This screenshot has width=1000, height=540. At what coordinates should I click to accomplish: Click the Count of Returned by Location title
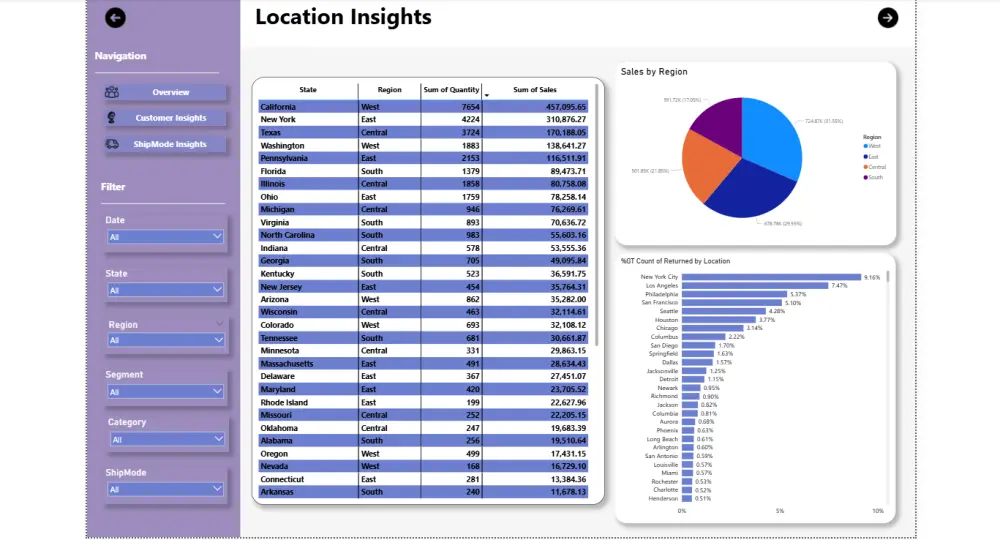coord(675,261)
